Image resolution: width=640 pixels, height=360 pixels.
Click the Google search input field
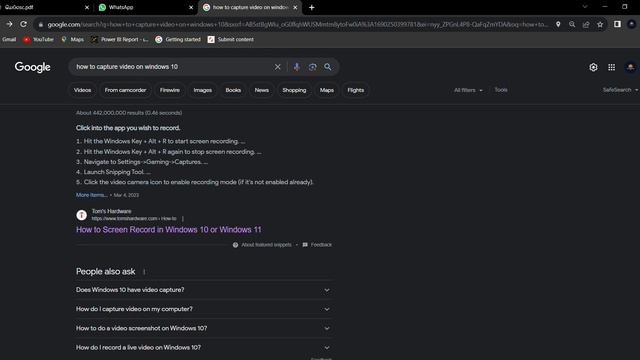pyautogui.click(x=171, y=67)
